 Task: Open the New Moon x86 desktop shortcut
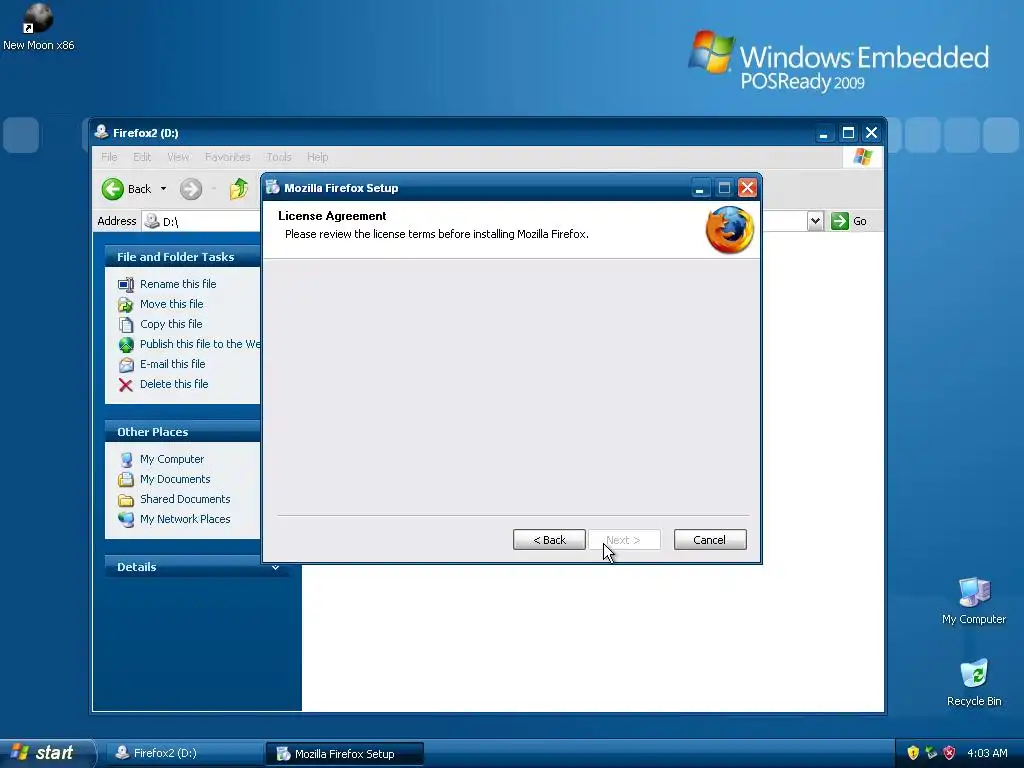[x=38, y=26]
